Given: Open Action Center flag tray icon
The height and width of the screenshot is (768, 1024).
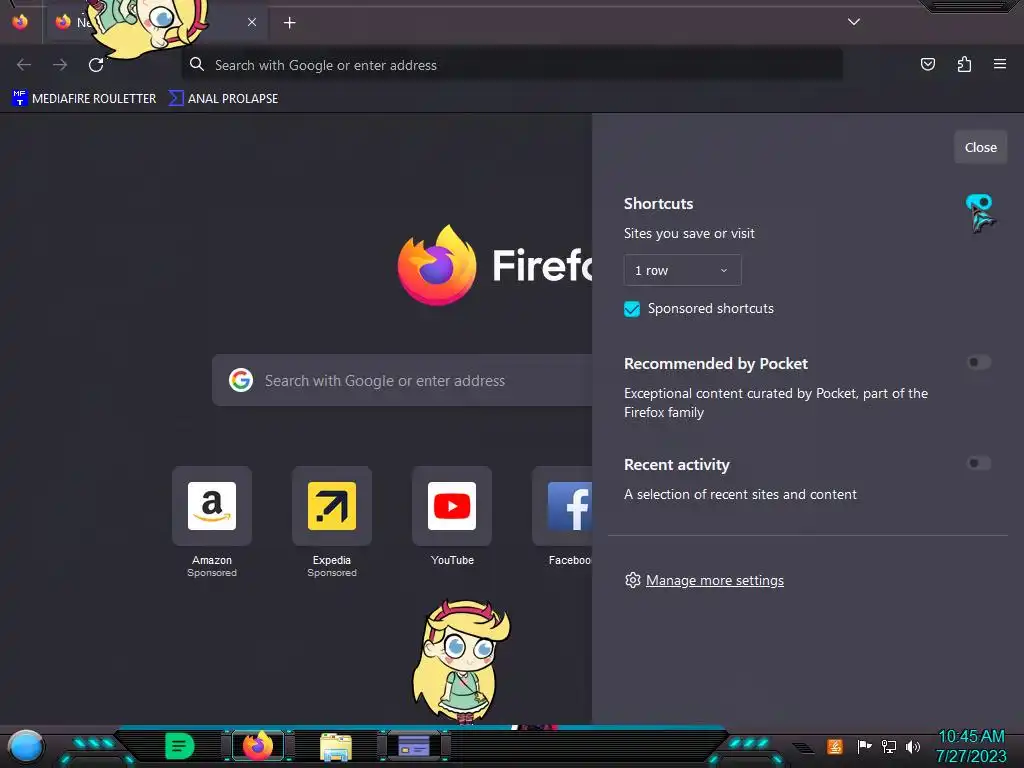Looking at the screenshot, I should coord(864,746).
